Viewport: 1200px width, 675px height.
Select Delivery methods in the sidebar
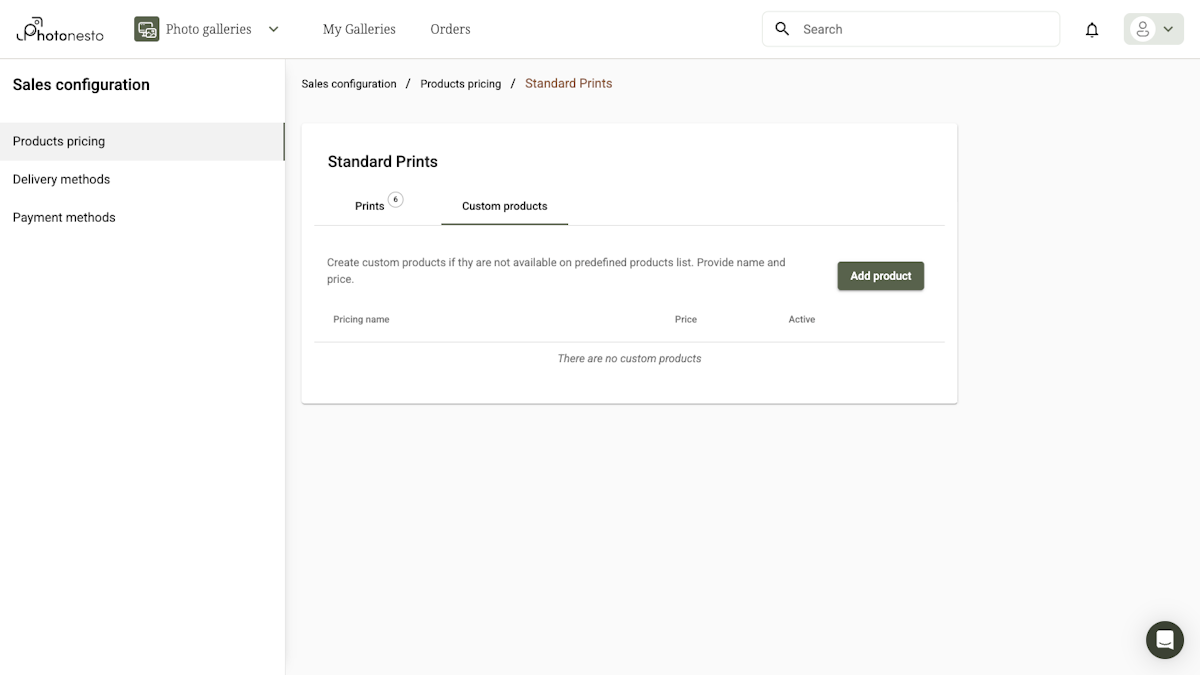(x=61, y=179)
